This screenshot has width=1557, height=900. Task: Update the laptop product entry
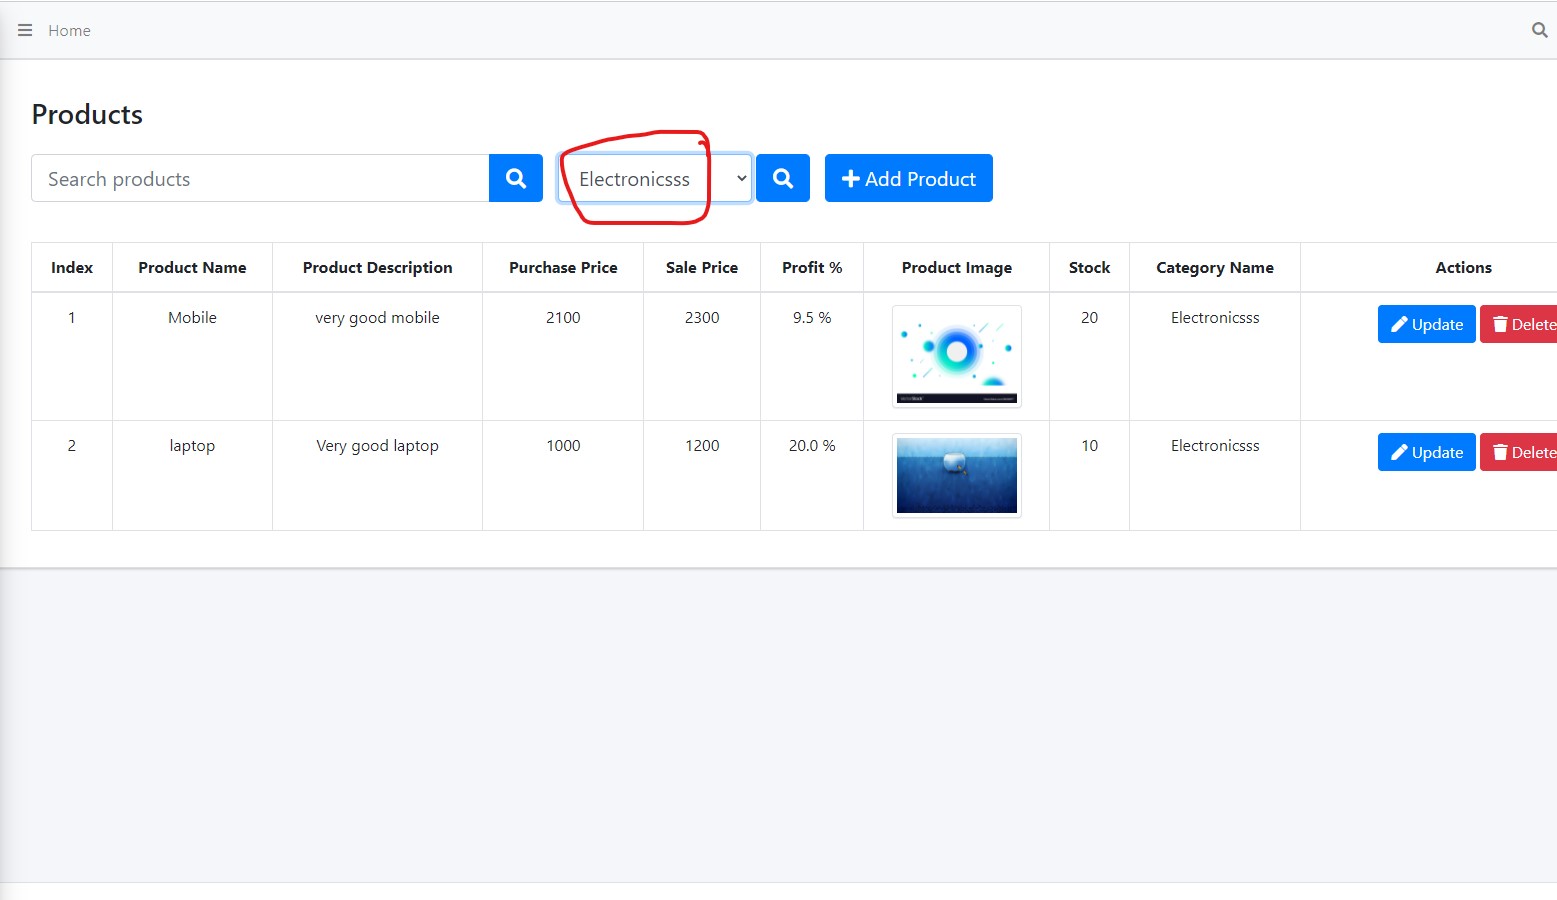(1426, 452)
